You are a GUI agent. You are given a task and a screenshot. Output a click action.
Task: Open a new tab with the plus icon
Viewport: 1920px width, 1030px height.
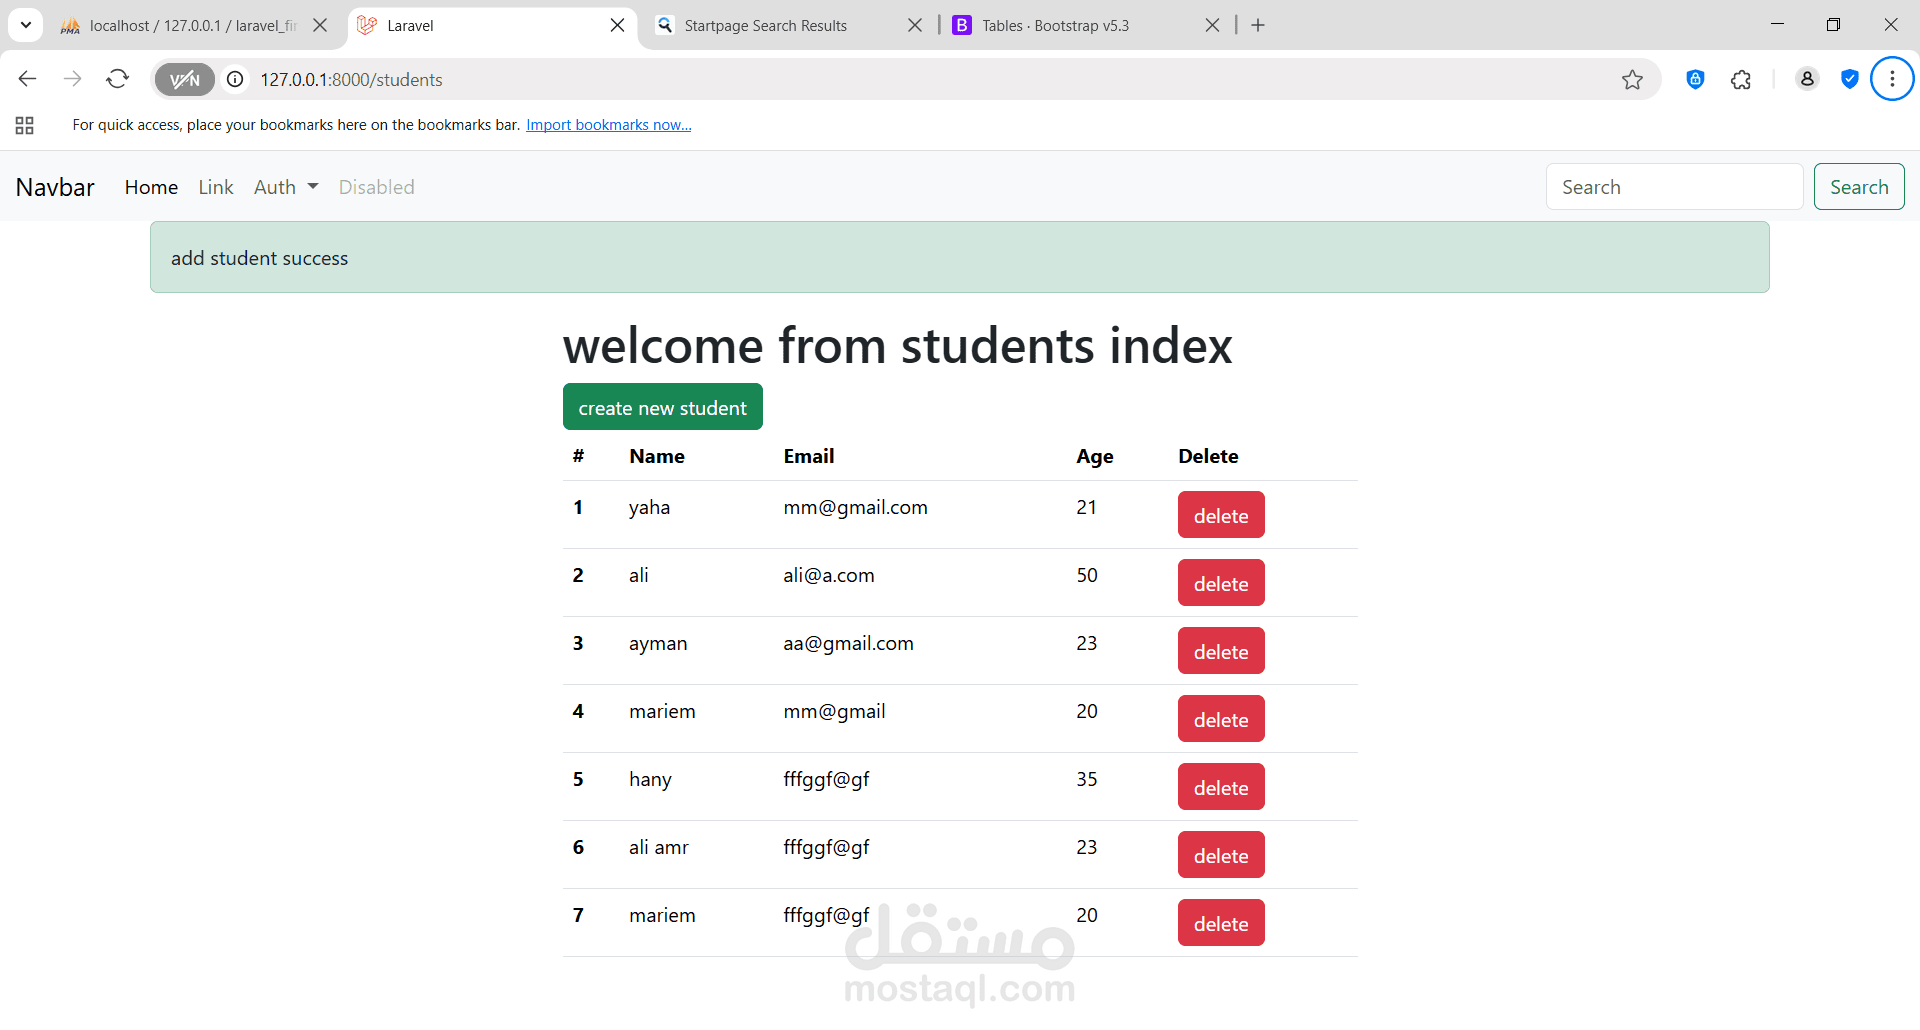pyautogui.click(x=1258, y=25)
